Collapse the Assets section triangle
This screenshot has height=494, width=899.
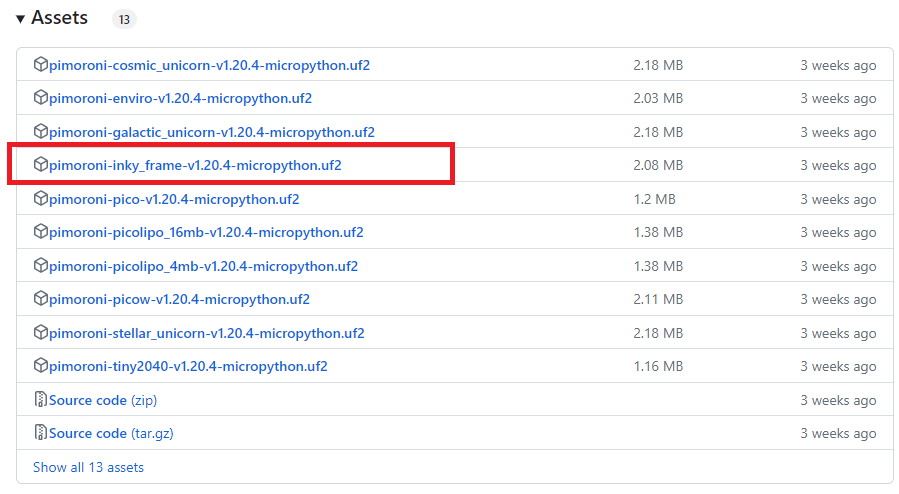point(21,19)
